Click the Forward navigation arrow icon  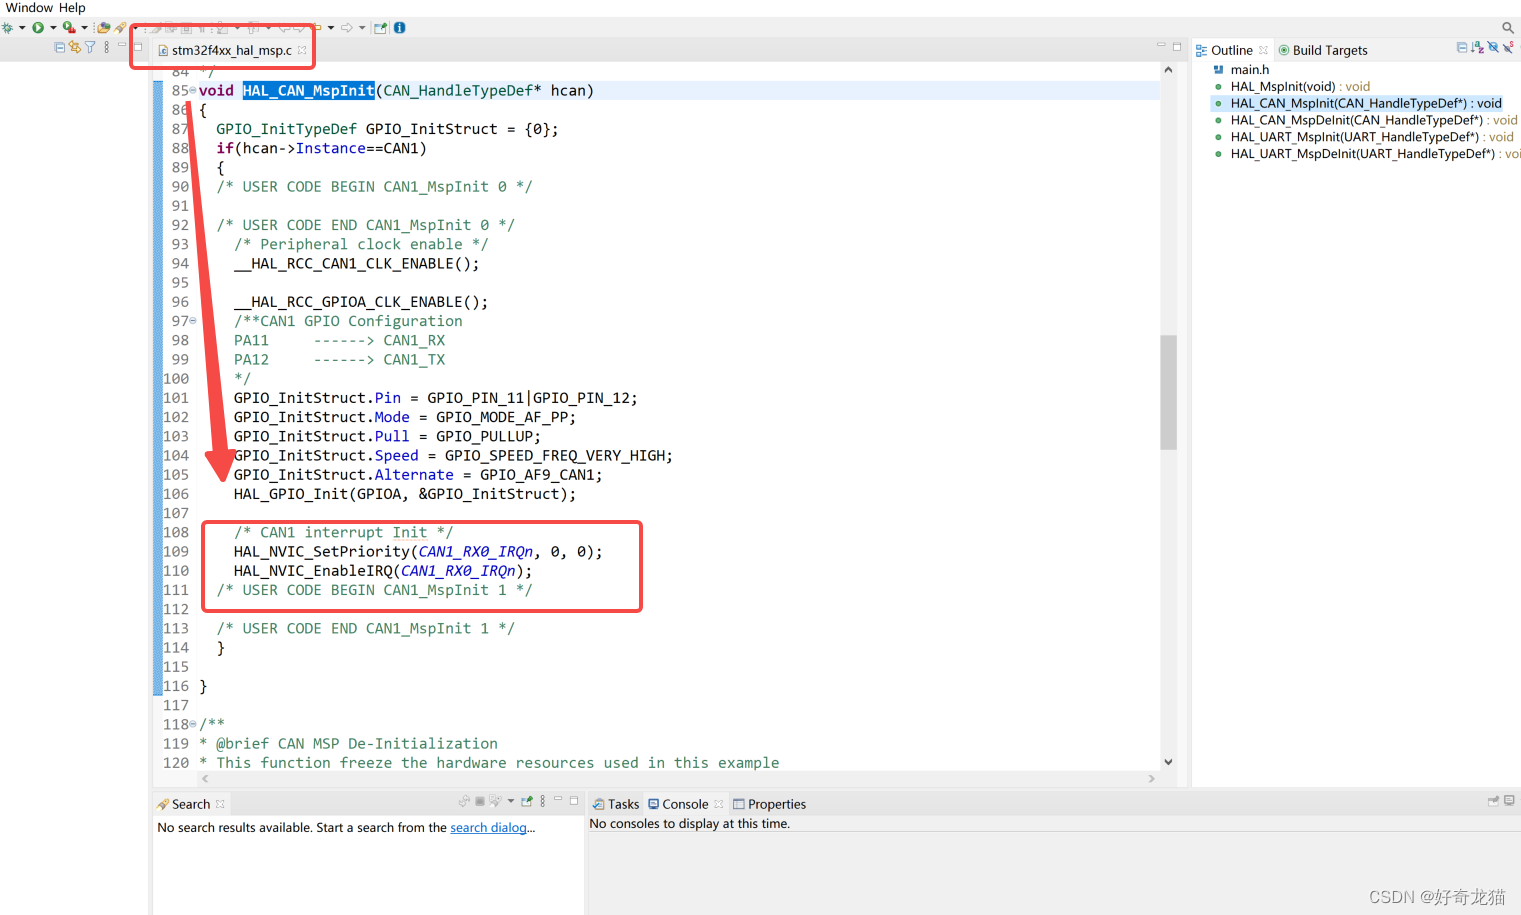[347, 28]
